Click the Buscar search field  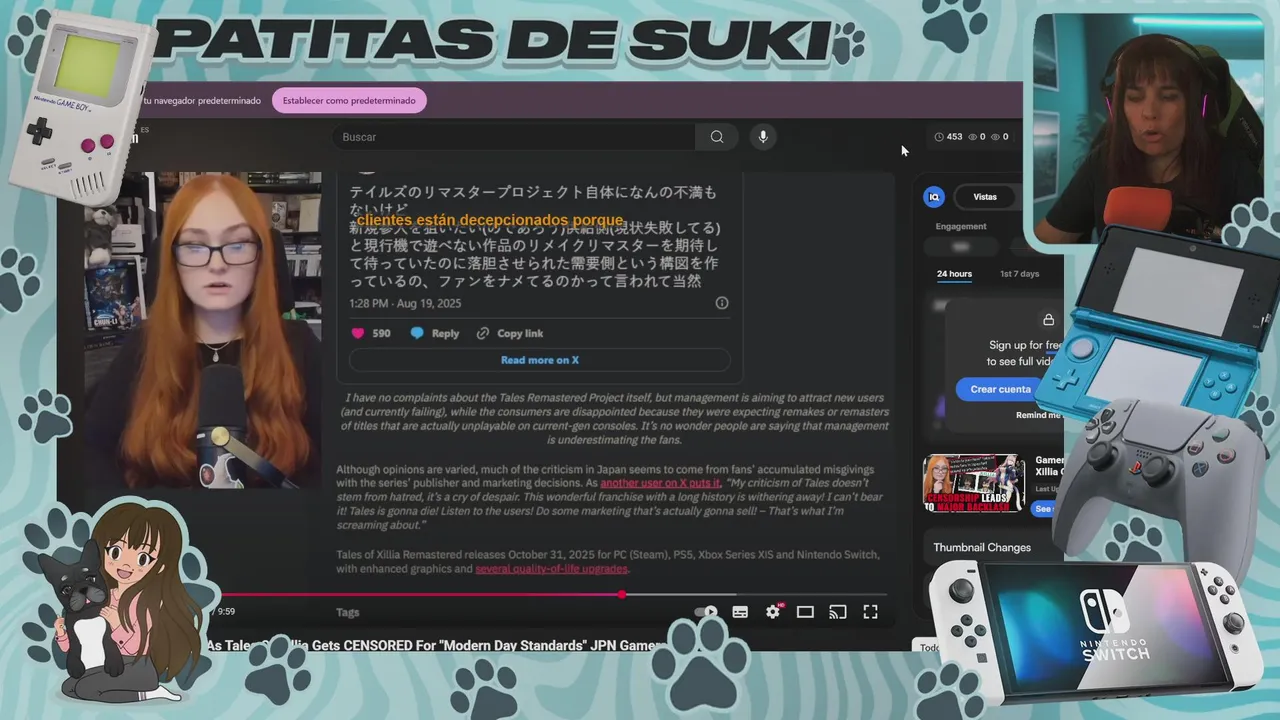pos(514,137)
